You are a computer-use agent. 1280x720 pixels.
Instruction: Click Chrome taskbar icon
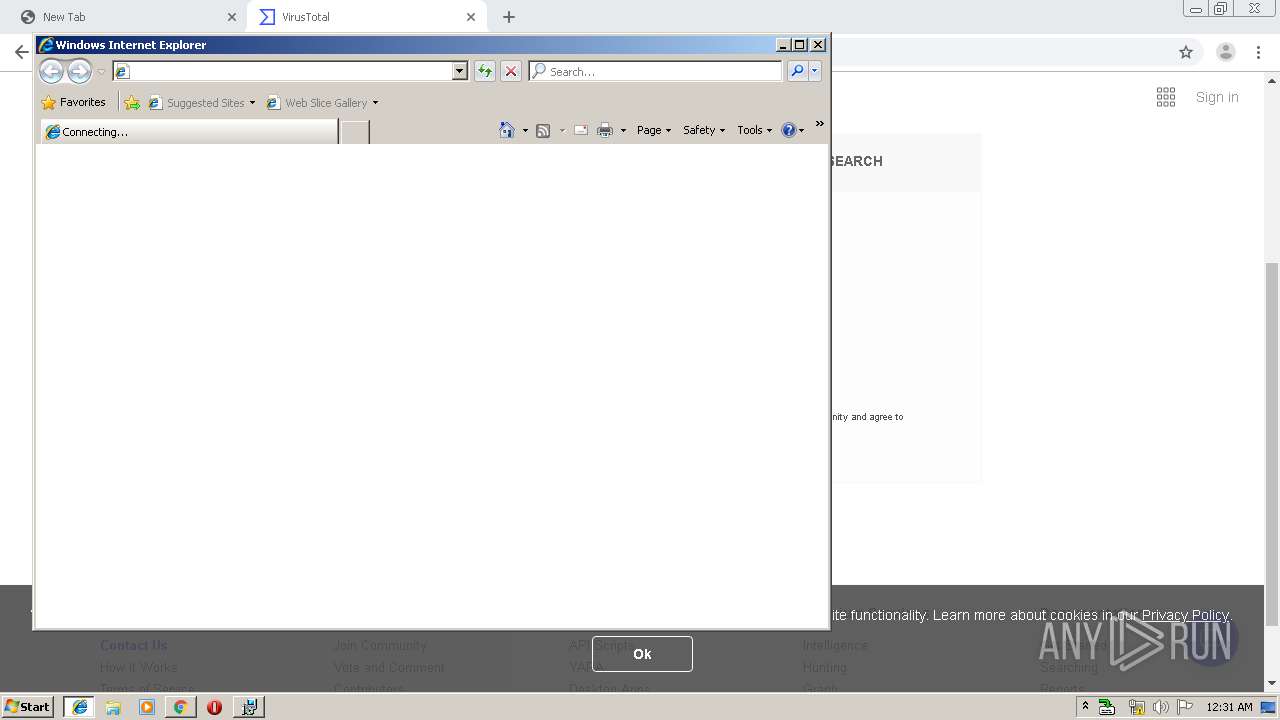[x=180, y=707]
